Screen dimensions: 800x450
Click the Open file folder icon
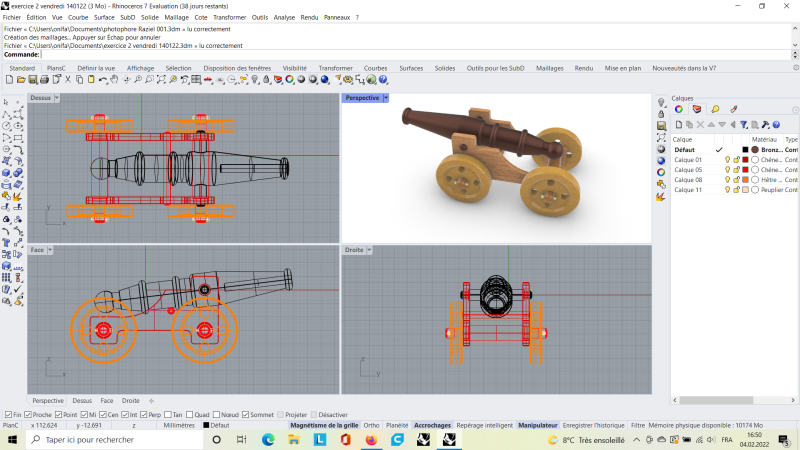(21, 80)
